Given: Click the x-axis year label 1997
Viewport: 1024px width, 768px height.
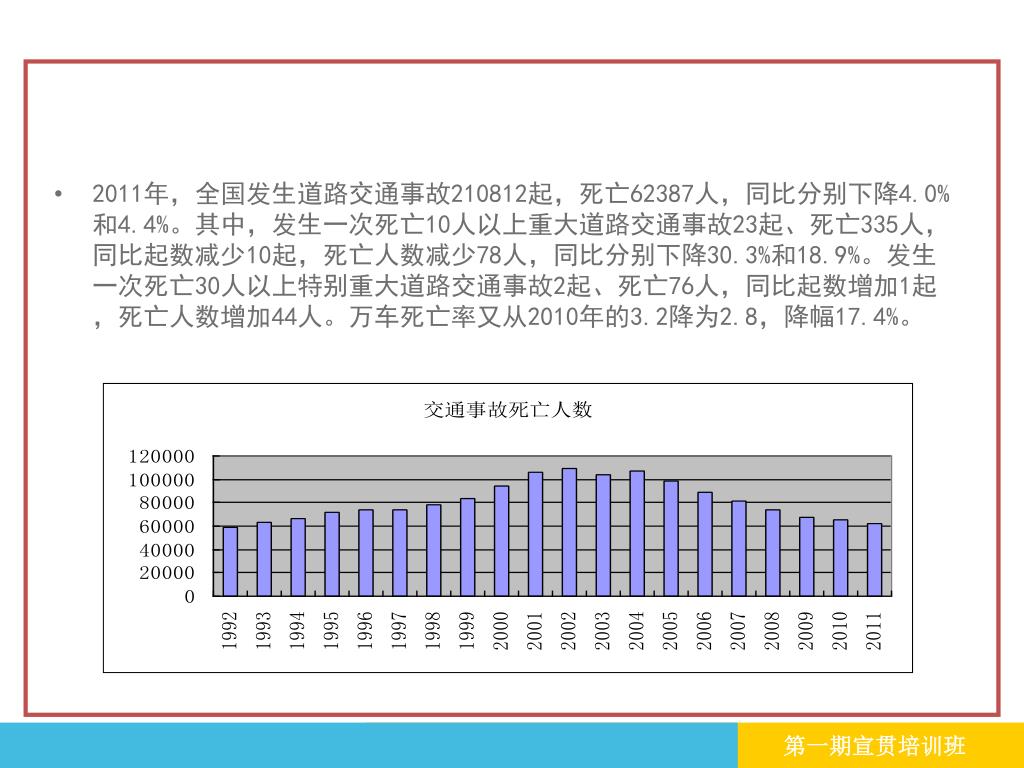Looking at the screenshot, I should [x=399, y=630].
